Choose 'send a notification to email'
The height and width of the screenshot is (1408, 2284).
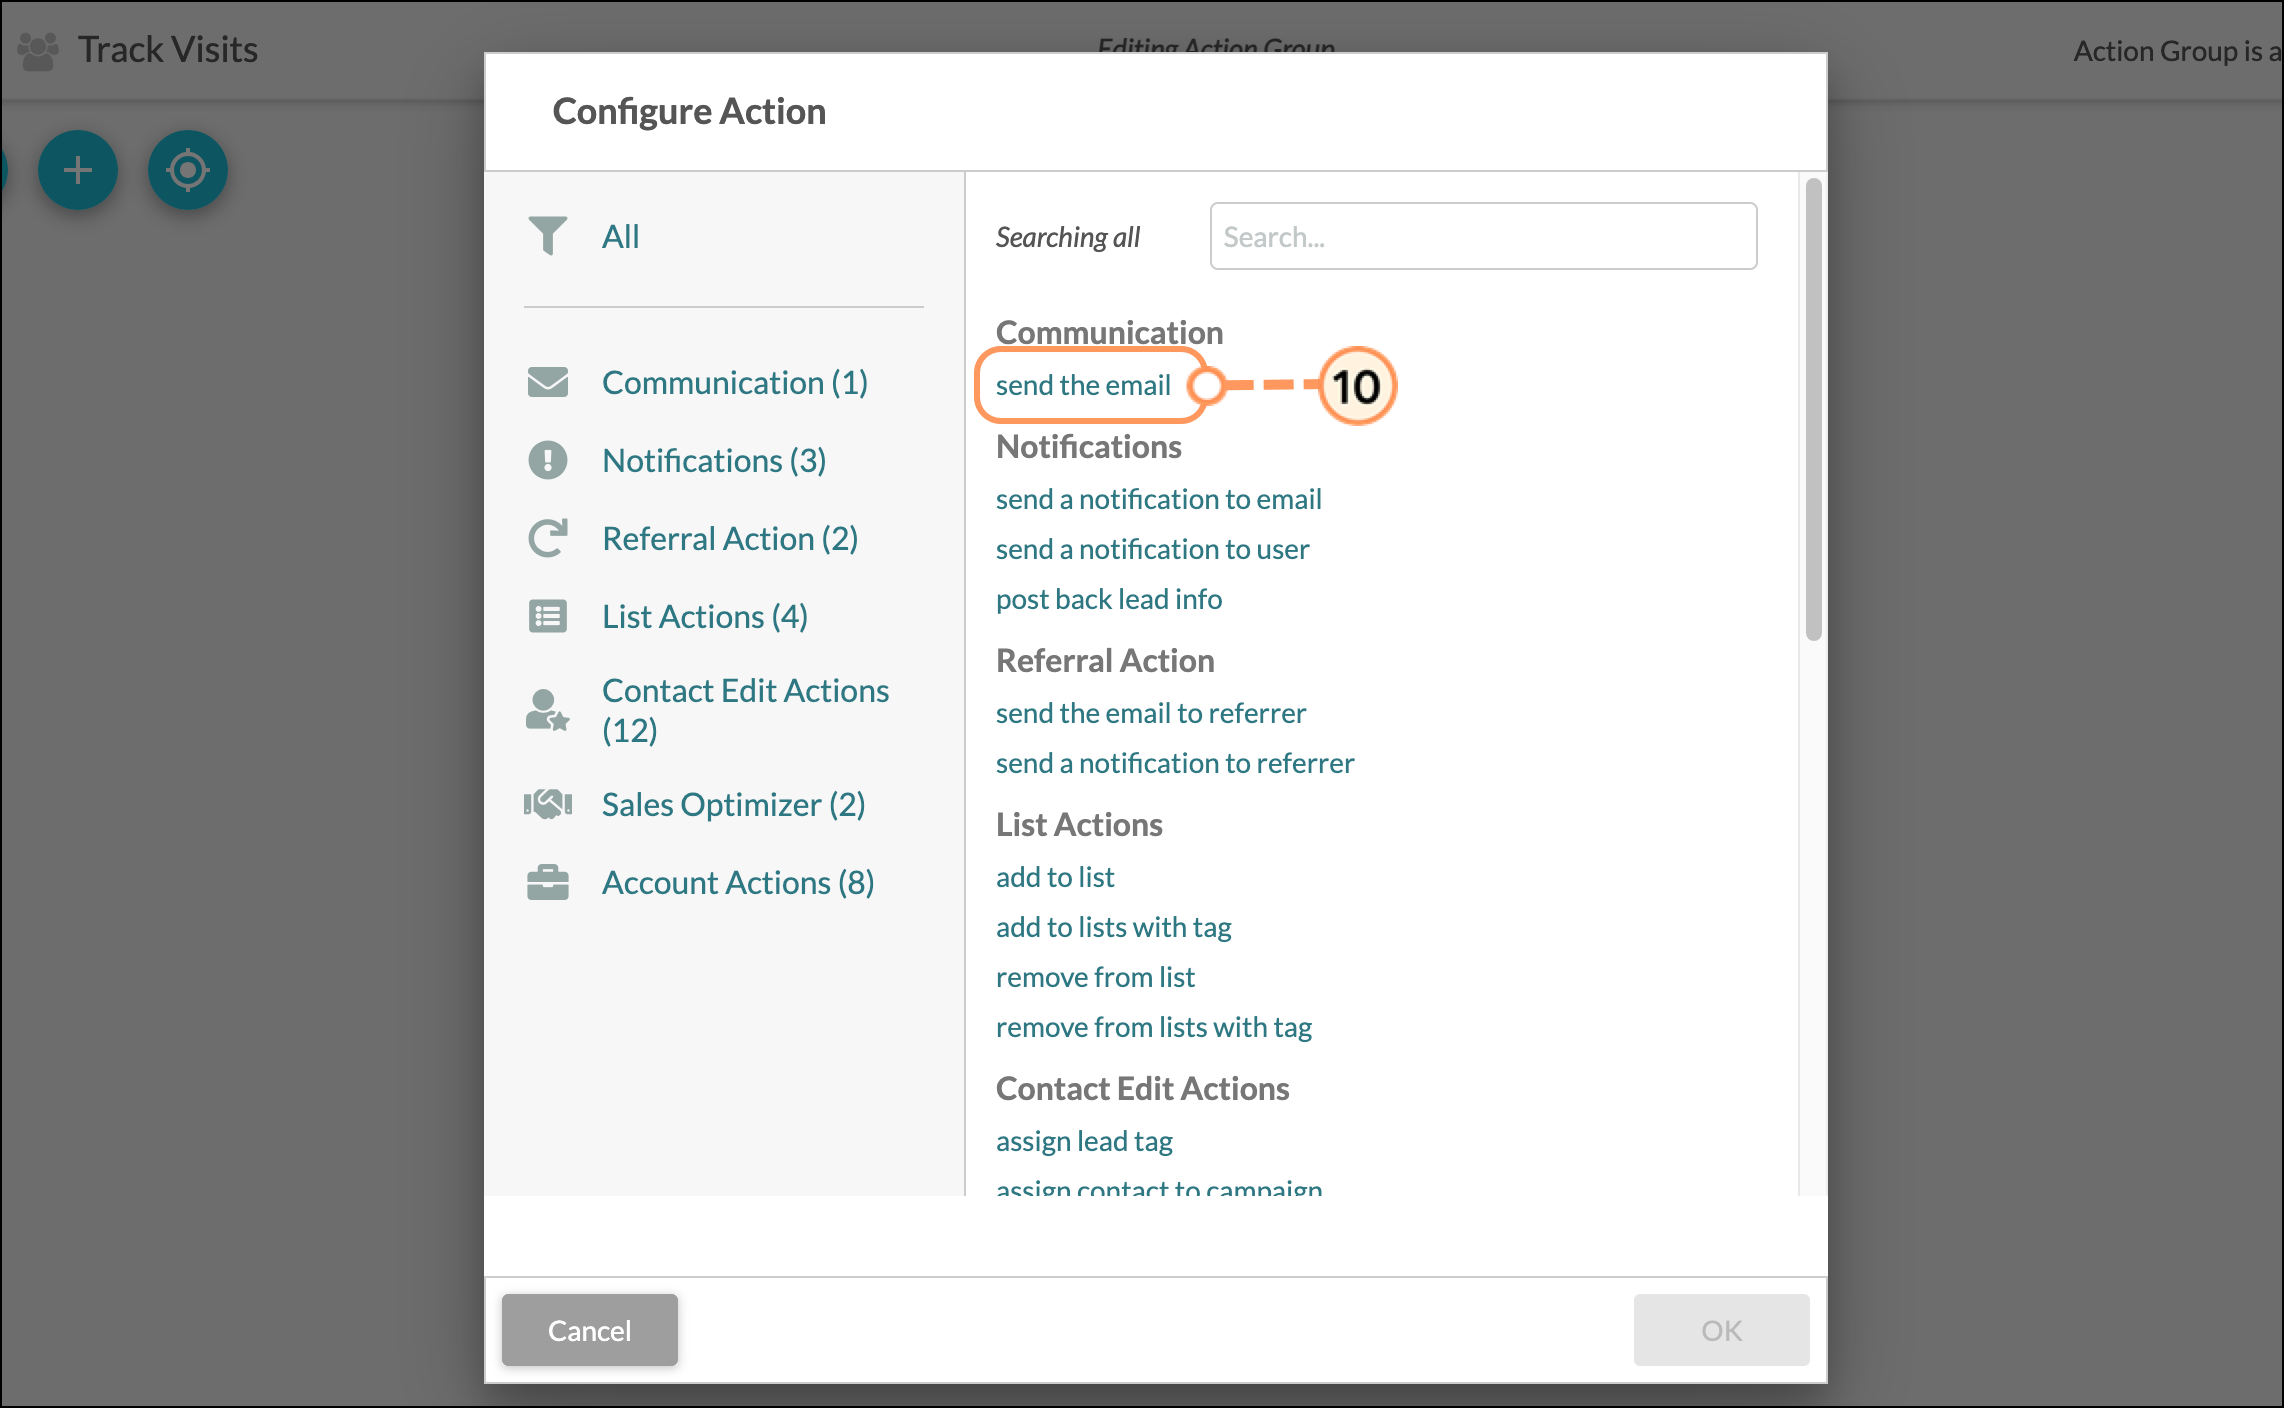(1158, 499)
